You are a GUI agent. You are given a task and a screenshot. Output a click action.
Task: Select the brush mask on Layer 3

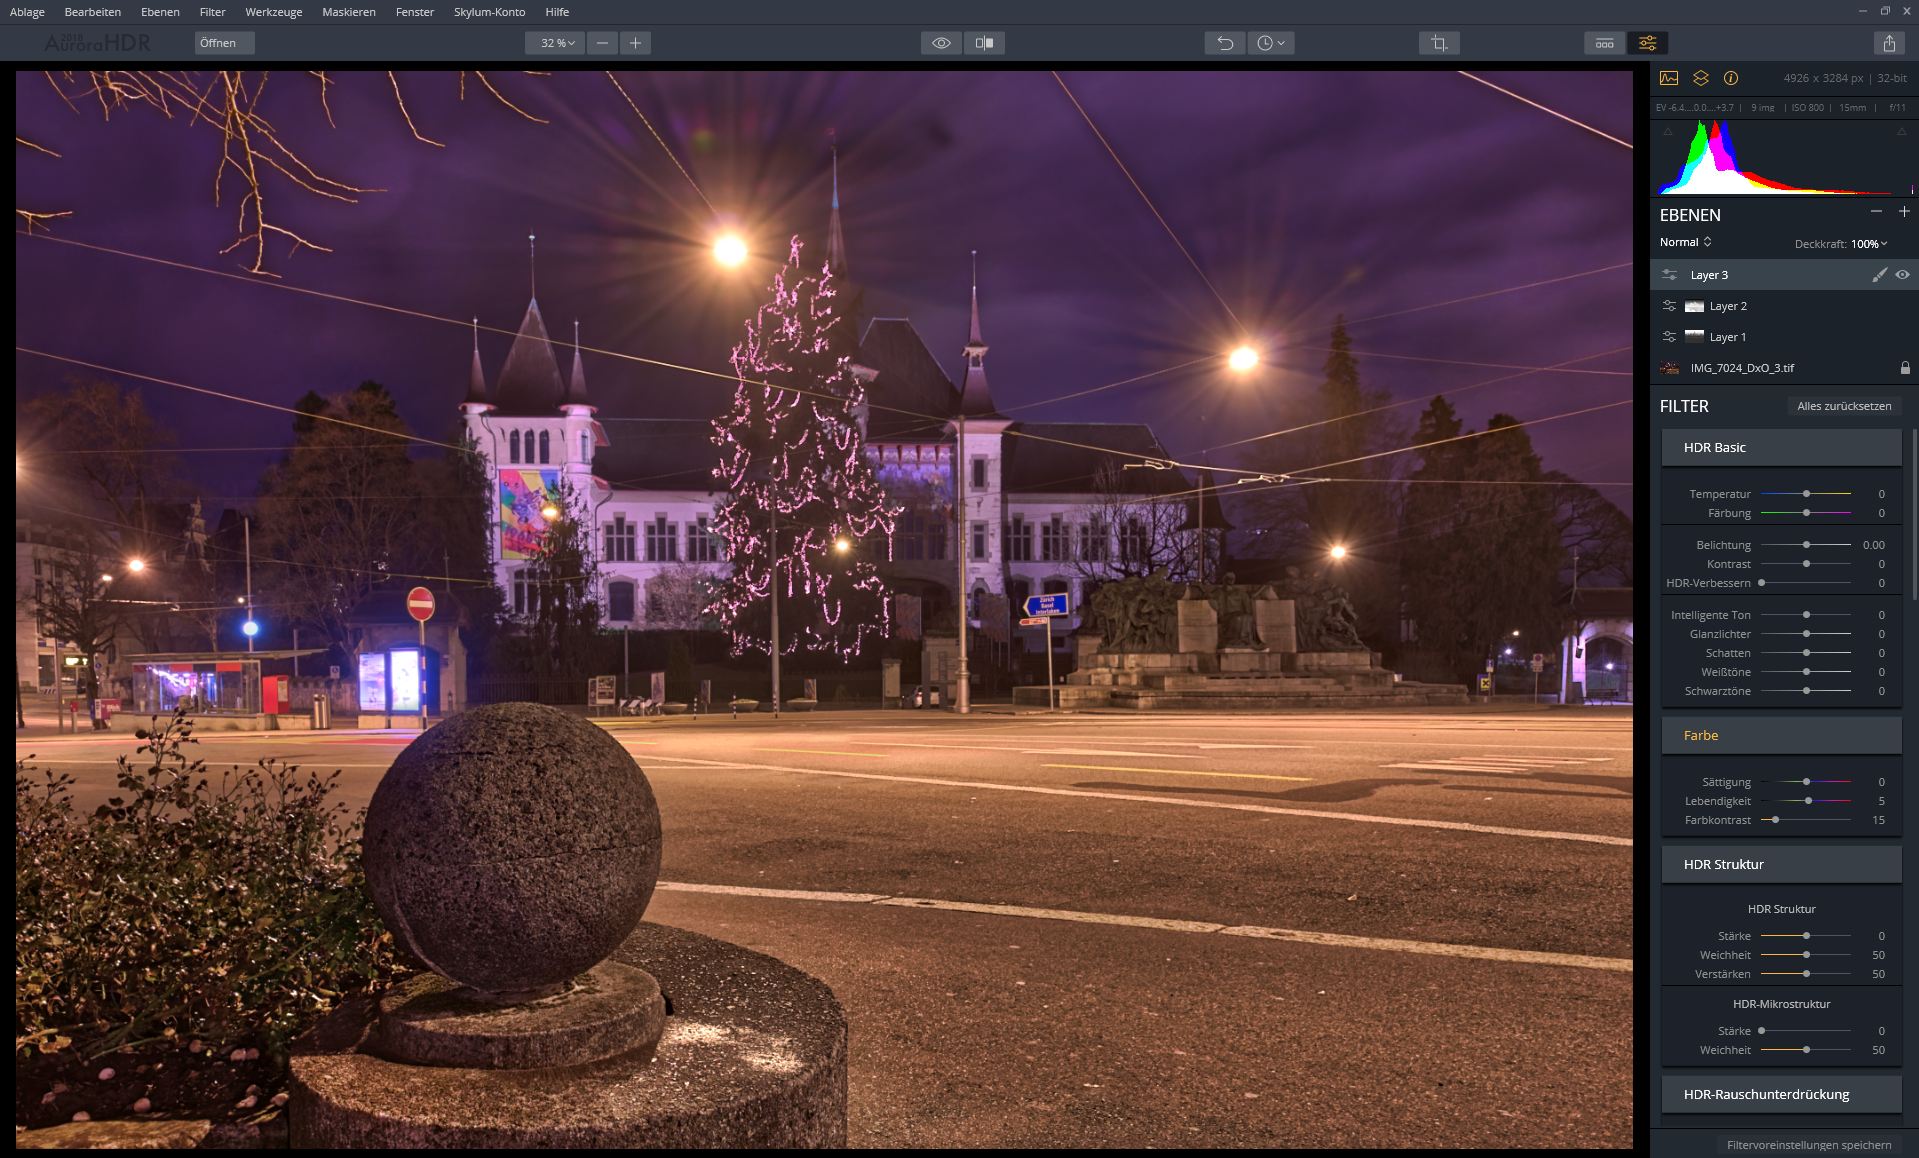pos(1880,275)
